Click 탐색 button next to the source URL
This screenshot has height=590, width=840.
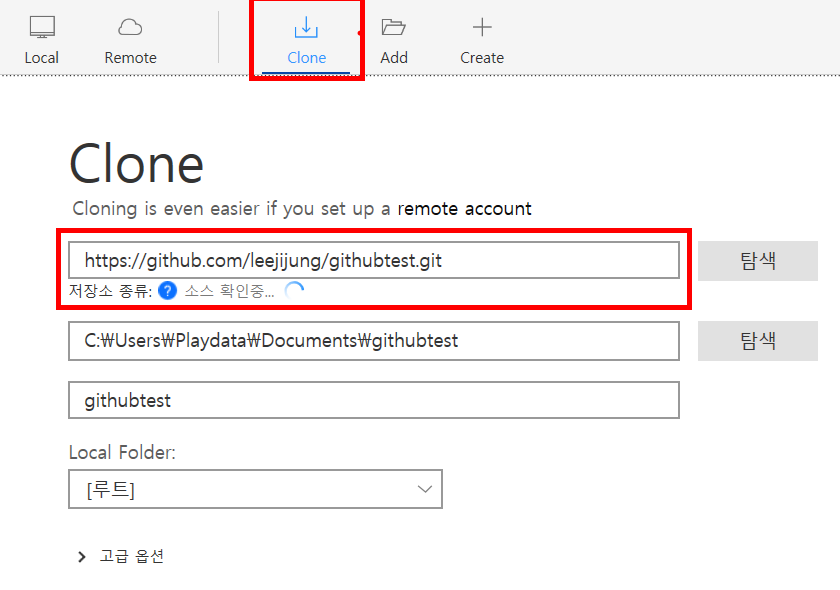click(758, 261)
